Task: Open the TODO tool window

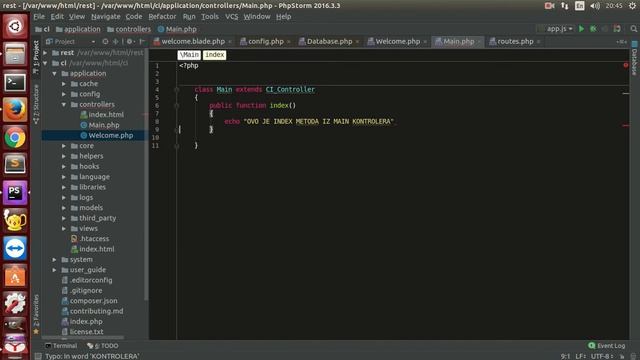Action: coord(103,346)
